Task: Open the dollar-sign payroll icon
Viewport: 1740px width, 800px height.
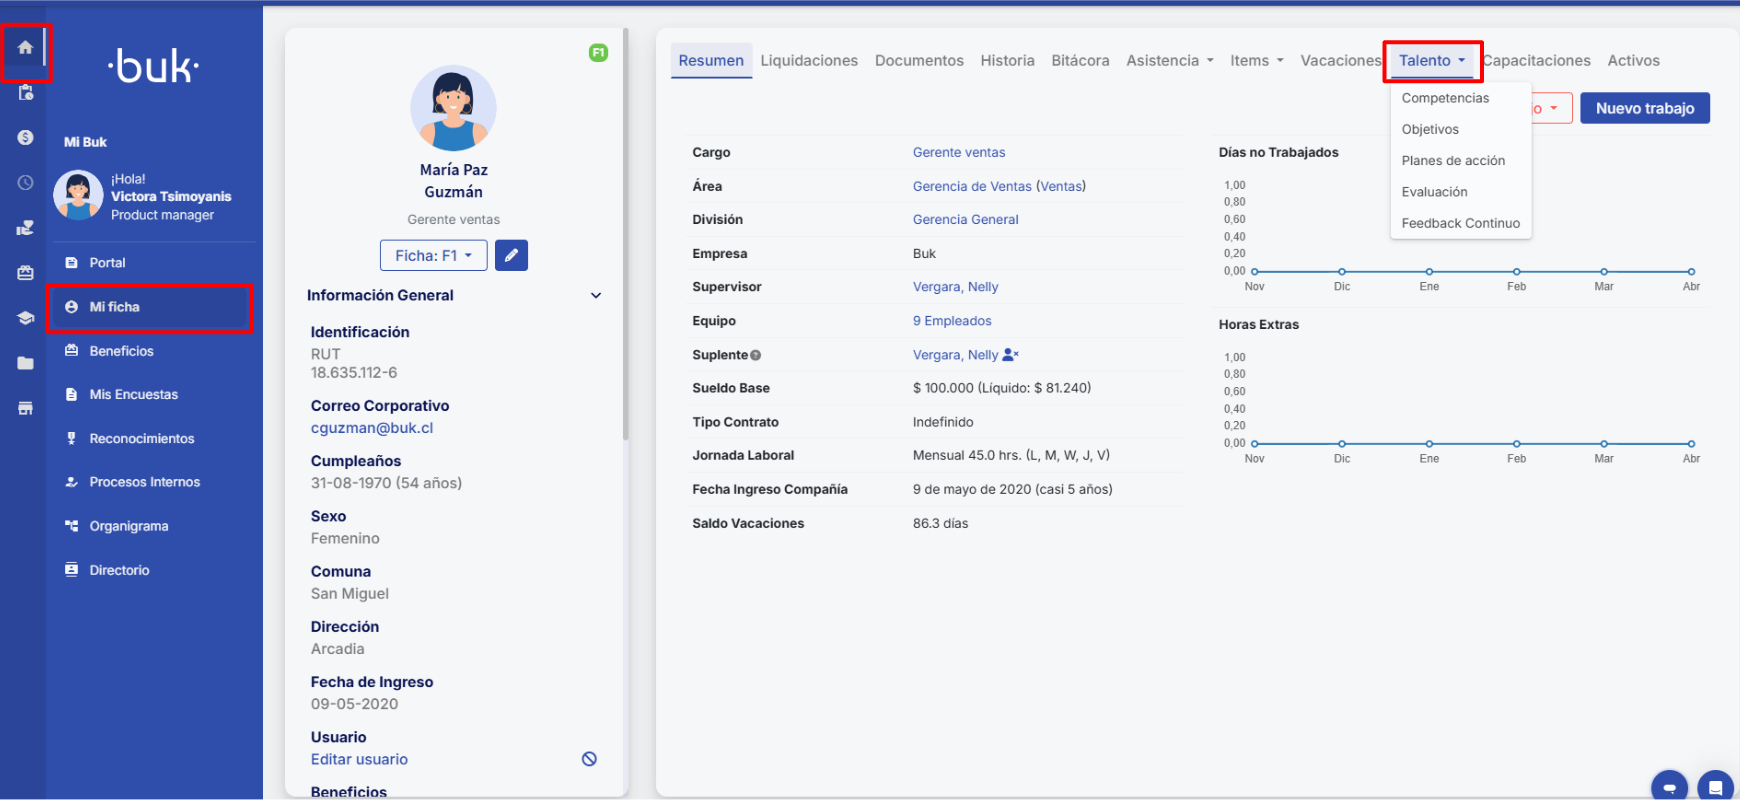Action: pos(25,138)
